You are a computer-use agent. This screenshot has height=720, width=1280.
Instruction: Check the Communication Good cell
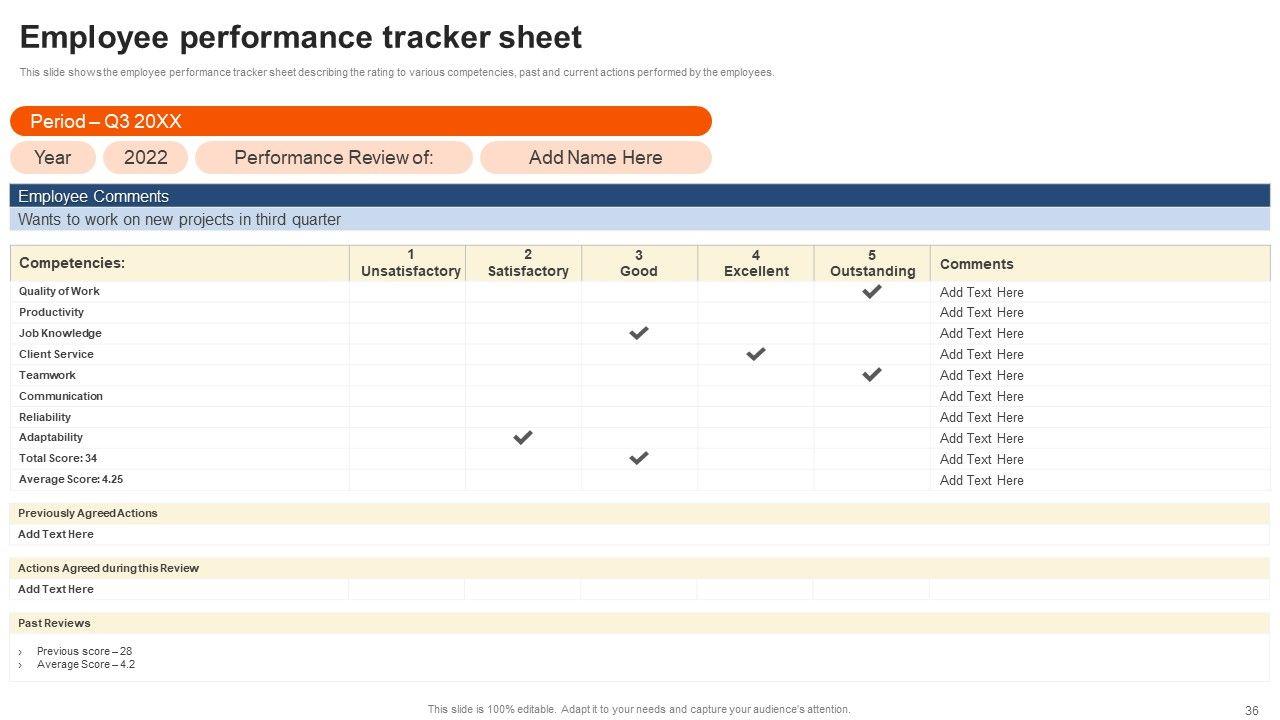(x=638, y=396)
